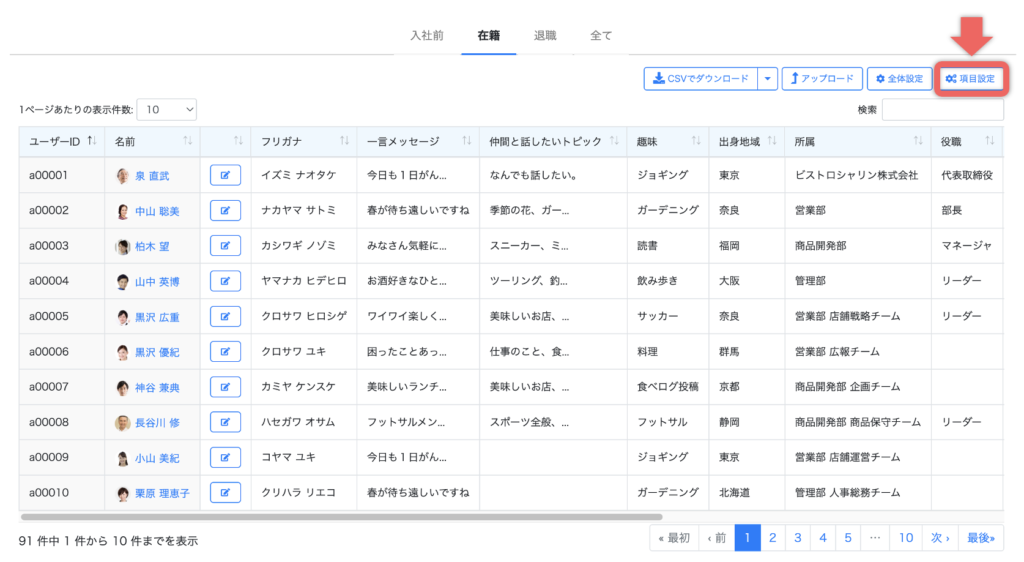
Task: Open the 全体設定 button
Action: (898, 78)
